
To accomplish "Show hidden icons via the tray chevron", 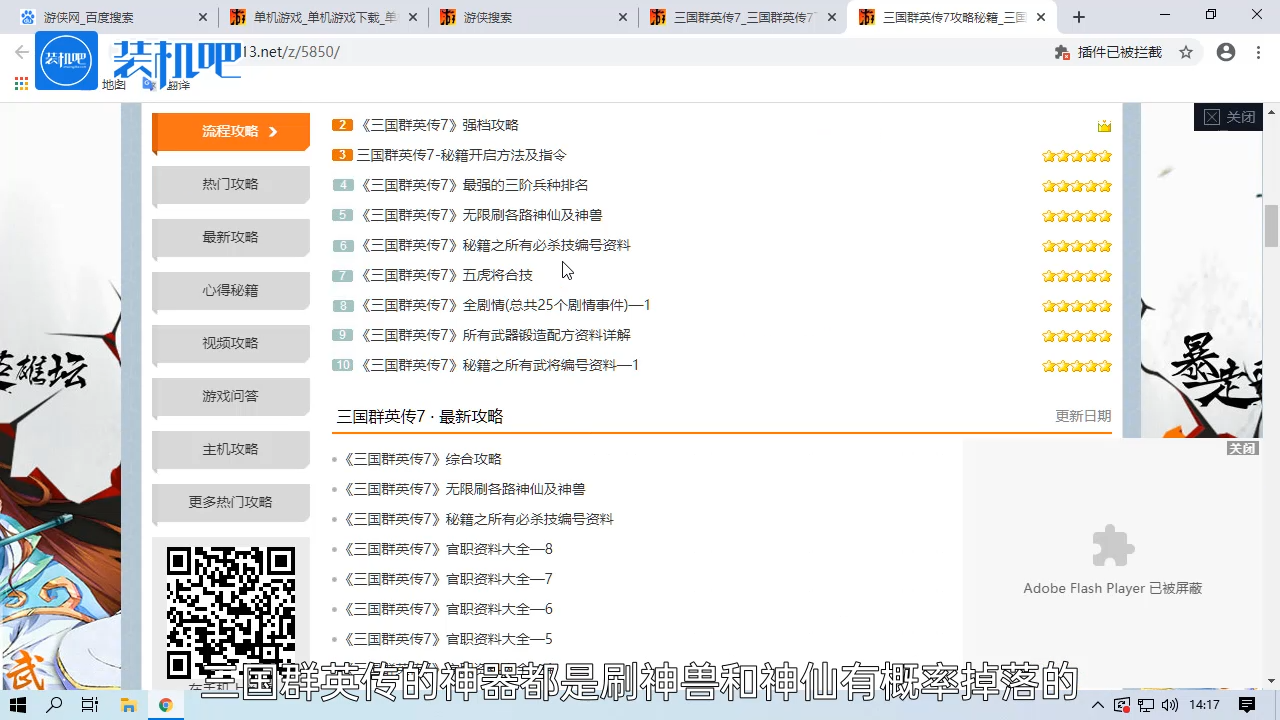I will (1098, 705).
